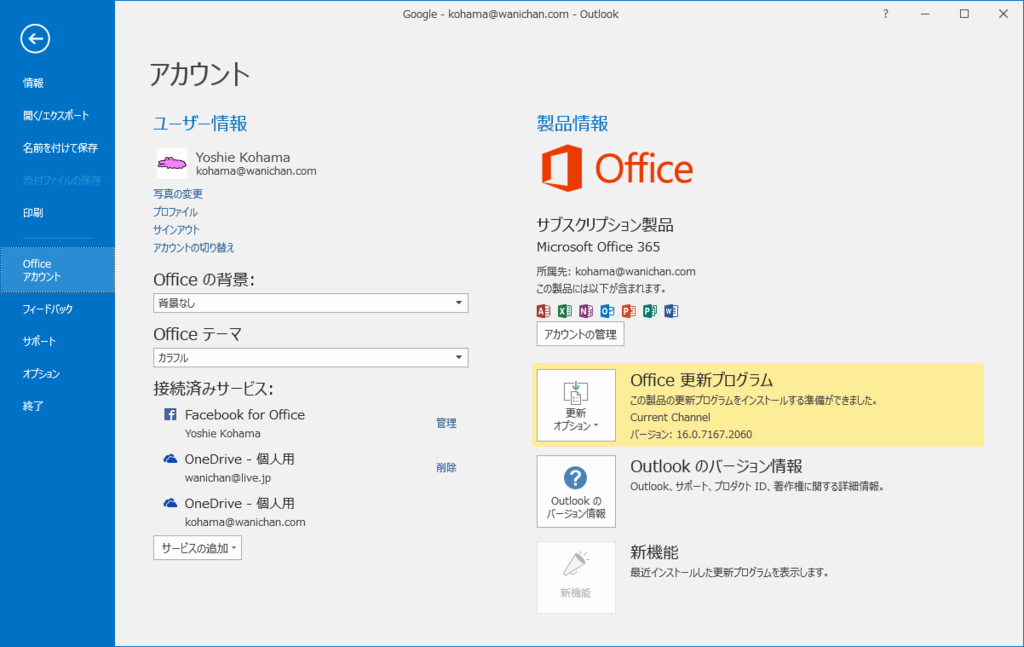1024x647 pixels.
Task: Open the Office テーマ dropdown
Action: coord(311,358)
